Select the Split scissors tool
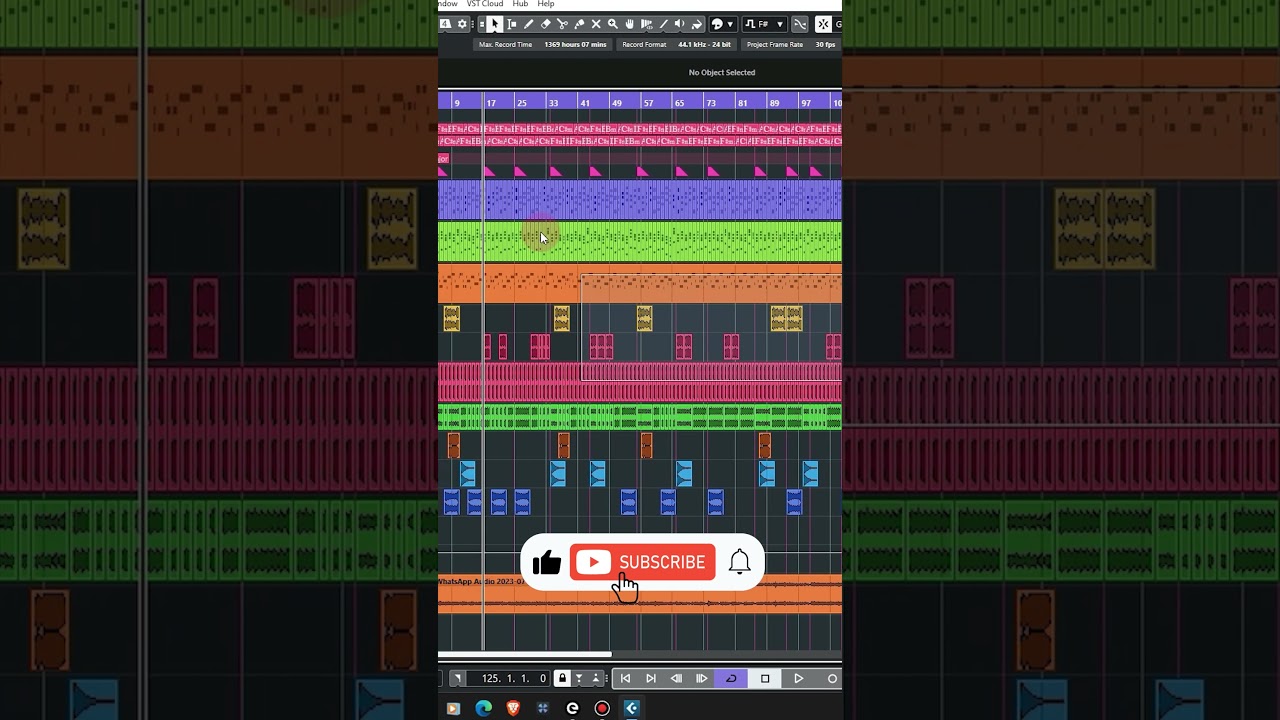This screenshot has width=1280, height=720. (x=563, y=24)
